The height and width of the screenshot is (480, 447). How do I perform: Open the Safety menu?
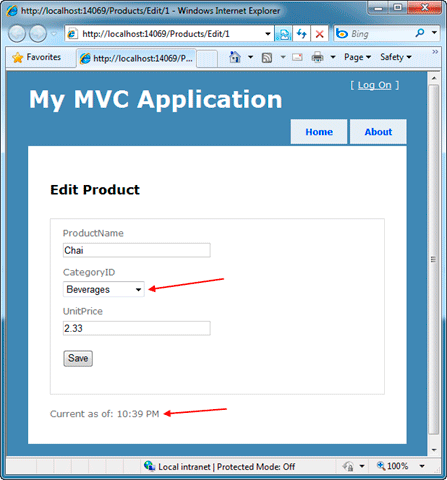396,57
